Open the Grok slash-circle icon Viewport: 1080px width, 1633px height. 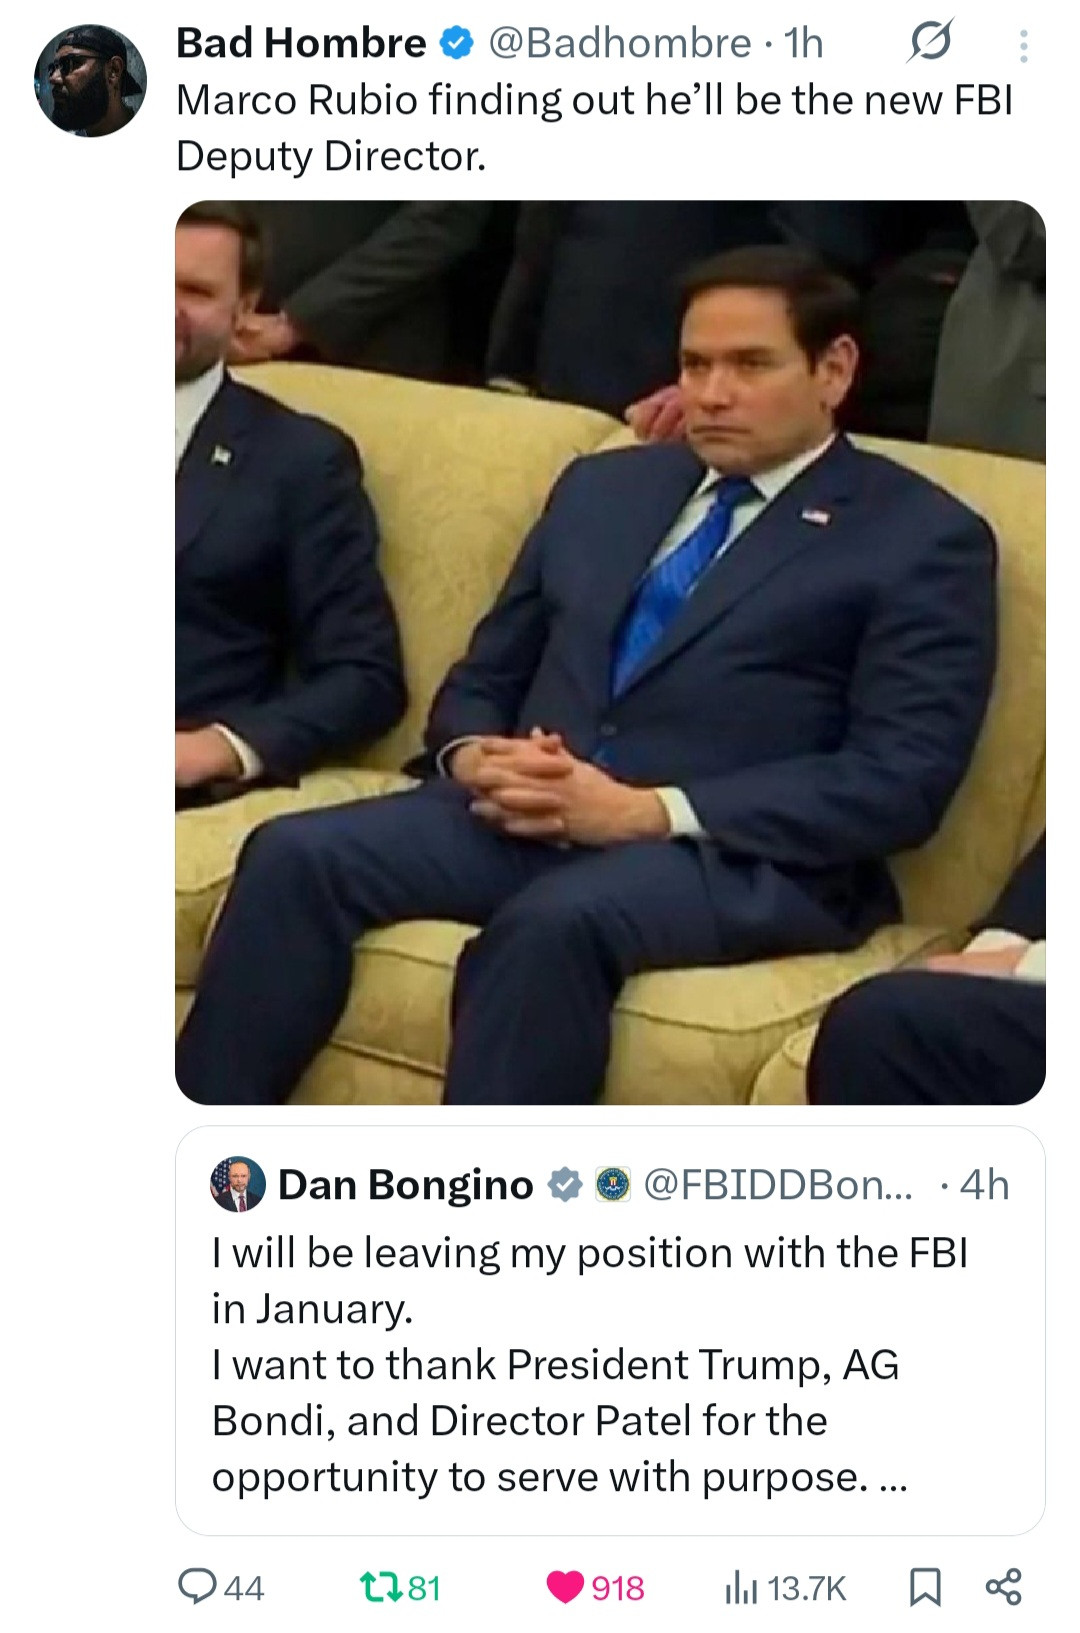coord(930,41)
